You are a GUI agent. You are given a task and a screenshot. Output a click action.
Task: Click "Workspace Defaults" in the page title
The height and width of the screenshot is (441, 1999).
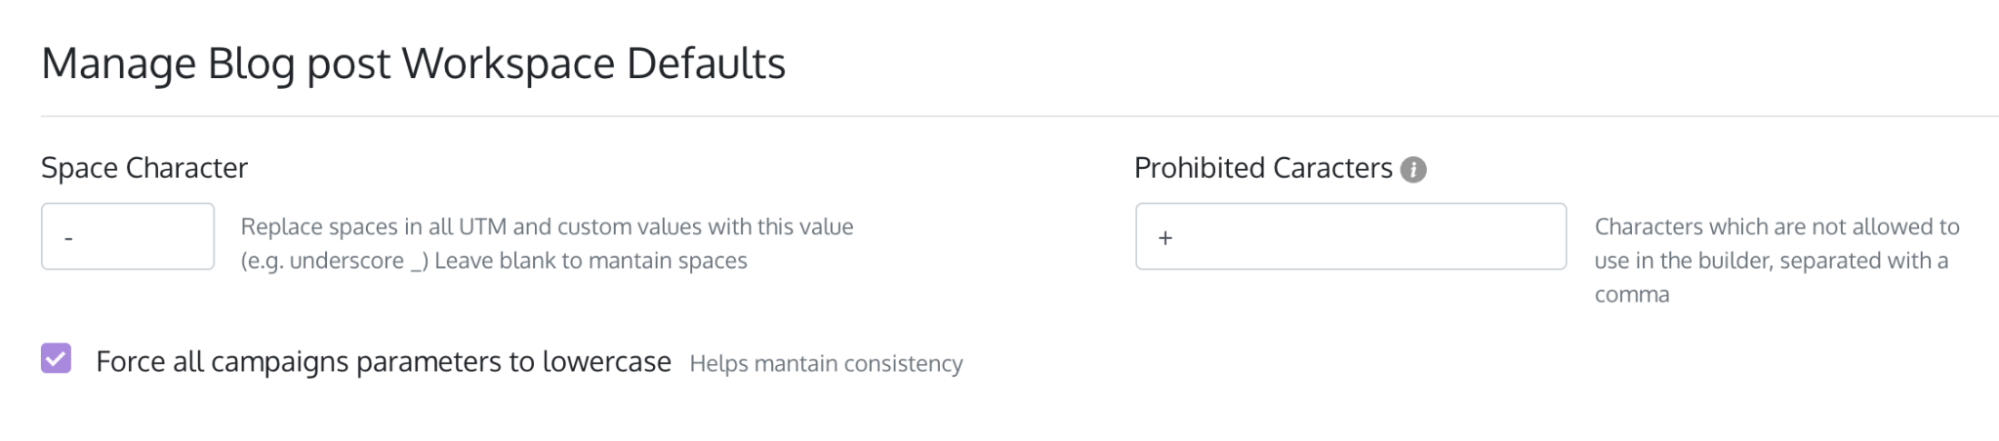coord(594,65)
